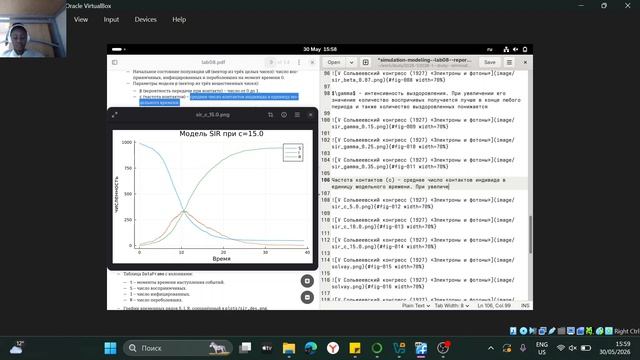Open the GNOME volume status icon
Viewport: 640px width, 360px height.
[516, 49]
